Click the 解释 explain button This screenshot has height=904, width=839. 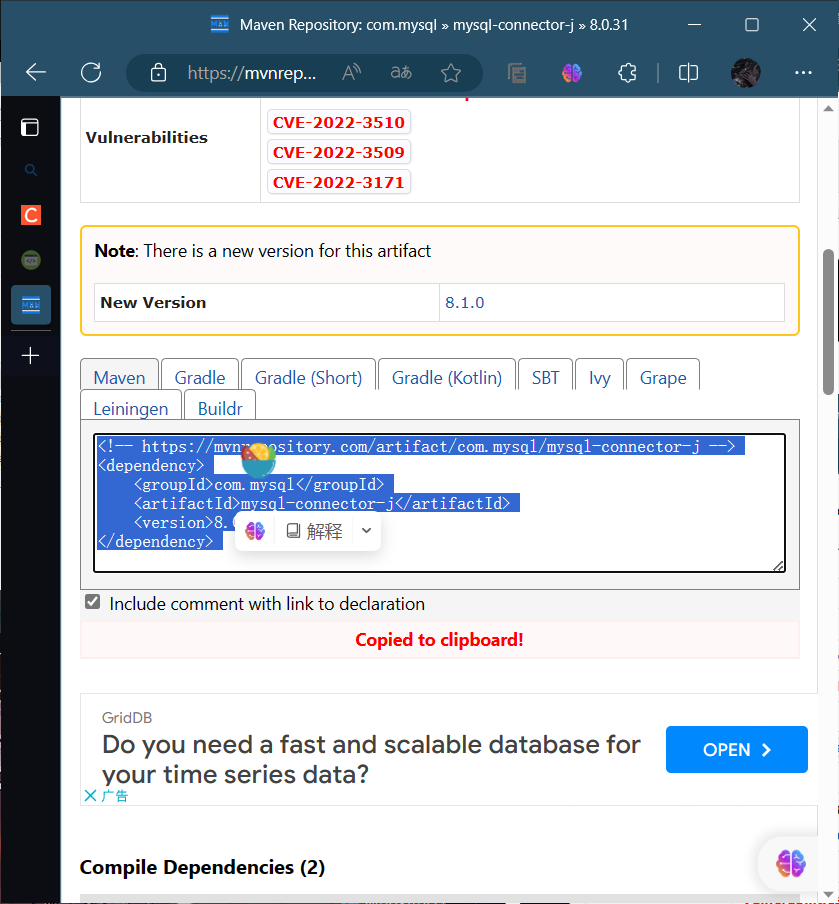[315, 531]
